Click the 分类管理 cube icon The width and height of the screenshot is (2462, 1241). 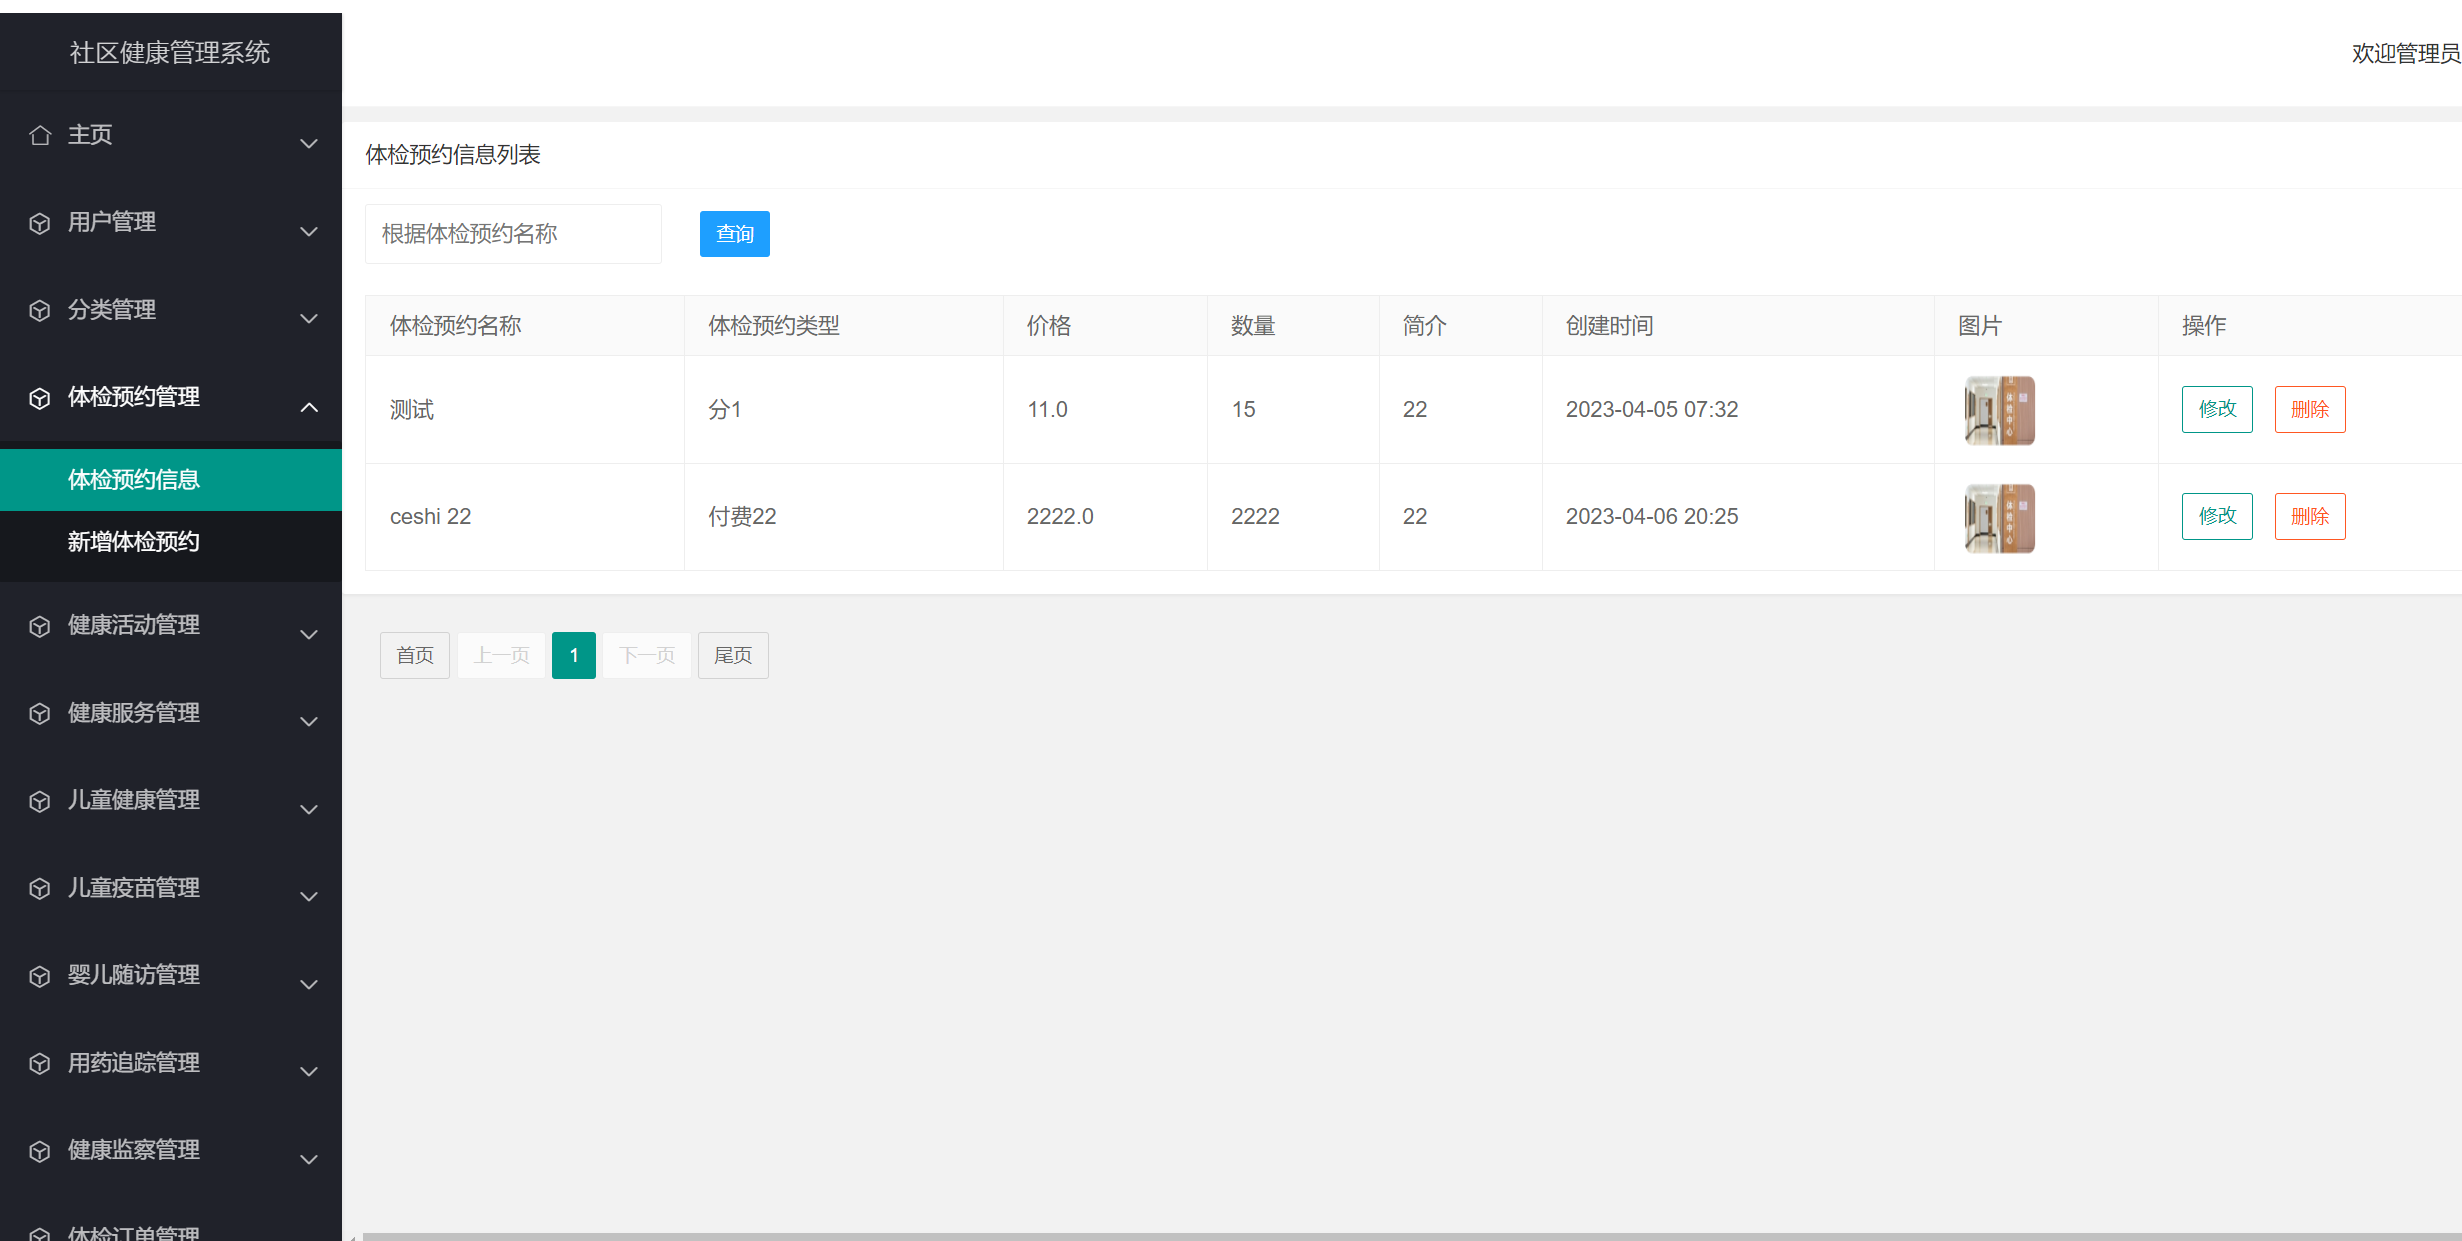(40, 311)
